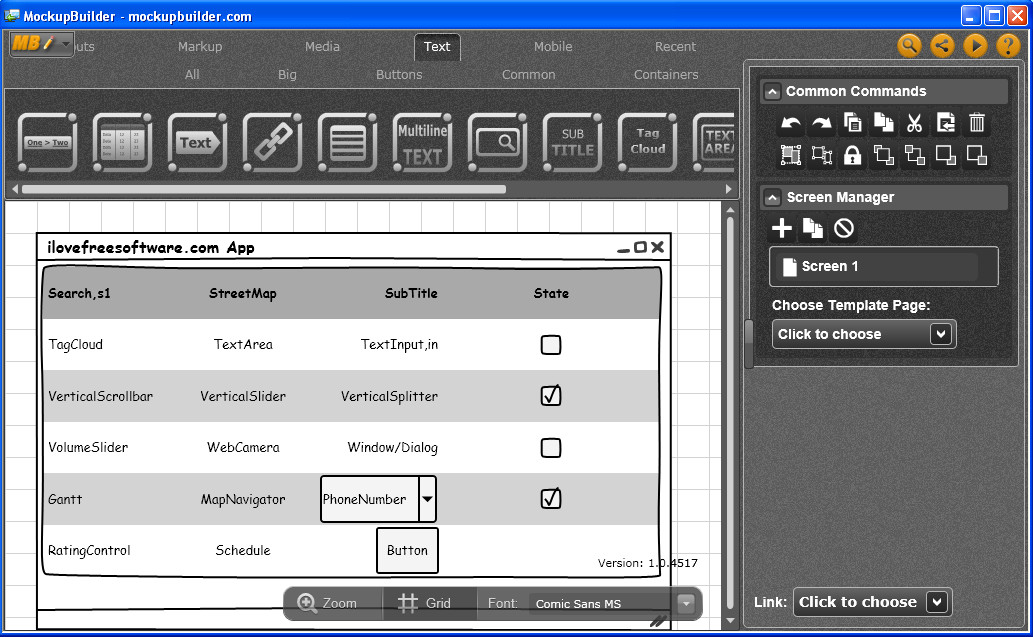Open the Choose Template Page dropdown
Viewport: 1033px width, 637px height.
[x=864, y=334]
